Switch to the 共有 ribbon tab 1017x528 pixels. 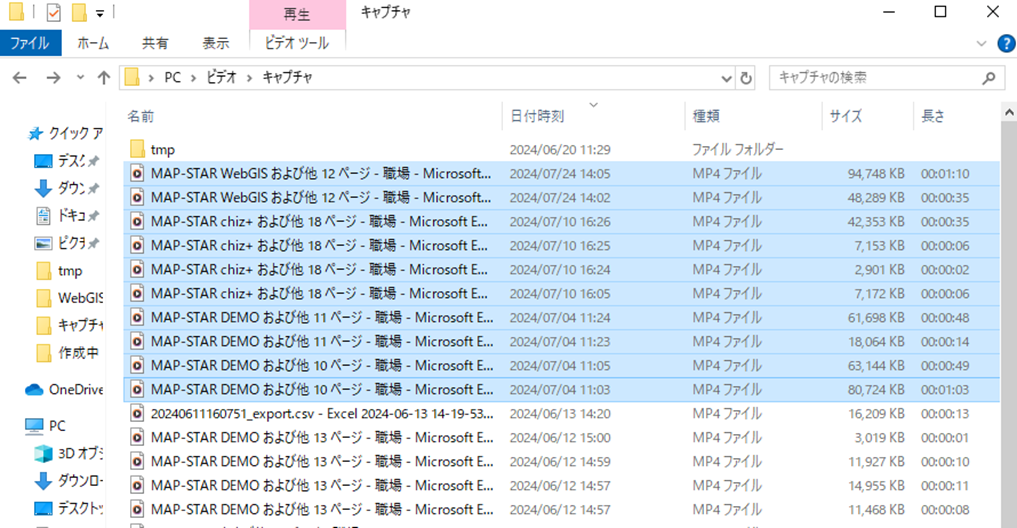155,43
